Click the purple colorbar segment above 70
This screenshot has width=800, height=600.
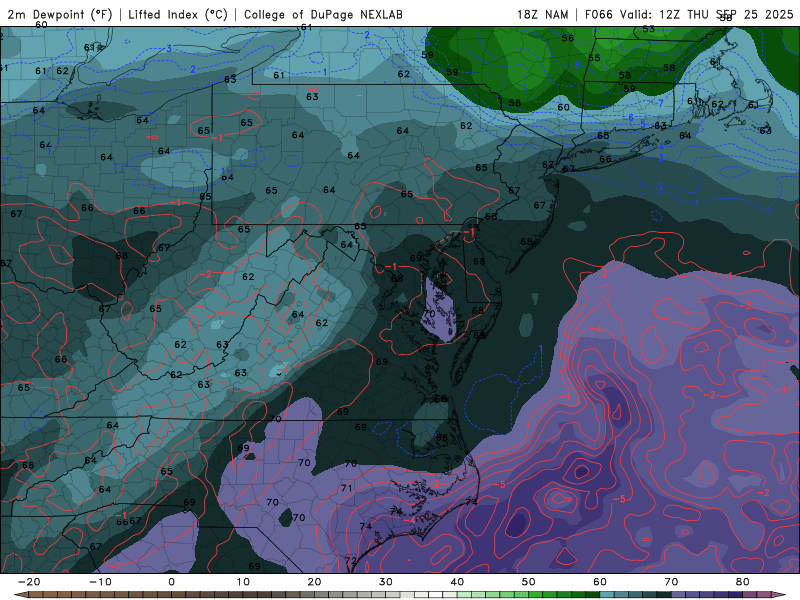(x=678, y=595)
